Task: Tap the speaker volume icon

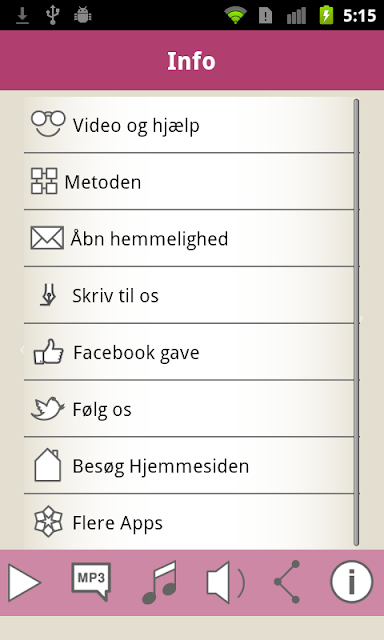Action: pos(226,582)
